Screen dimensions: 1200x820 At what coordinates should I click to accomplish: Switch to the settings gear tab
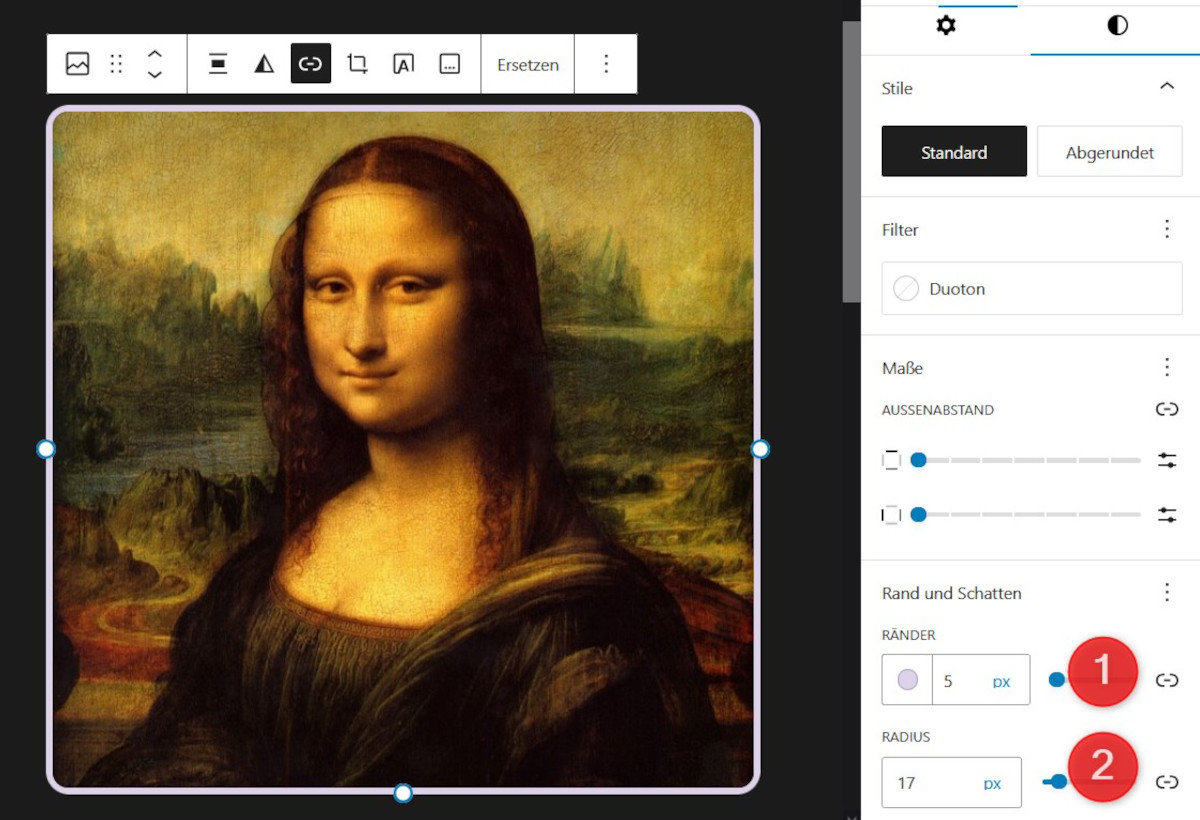click(945, 26)
